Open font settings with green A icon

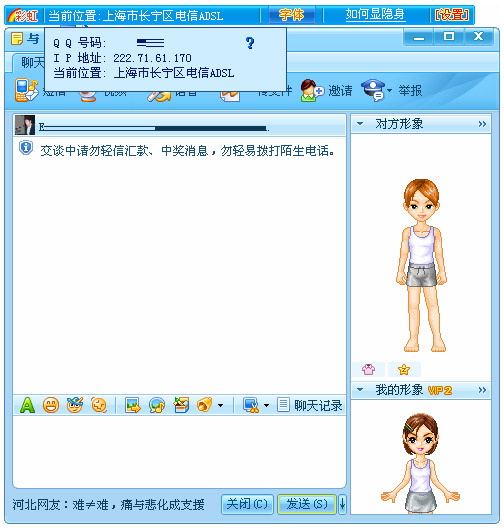[x=27, y=405]
